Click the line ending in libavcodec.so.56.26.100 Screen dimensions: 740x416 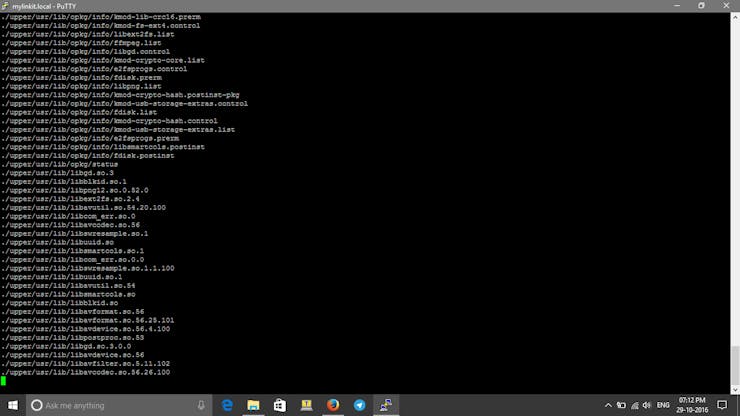pos(85,372)
